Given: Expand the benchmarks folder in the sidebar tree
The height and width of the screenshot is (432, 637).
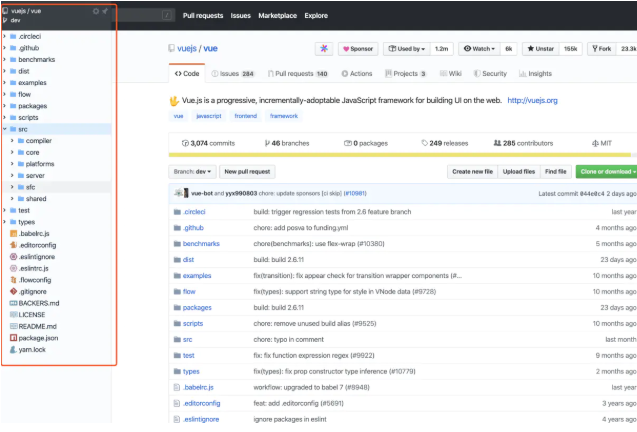Looking at the screenshot, I should [x=4, y=59].
